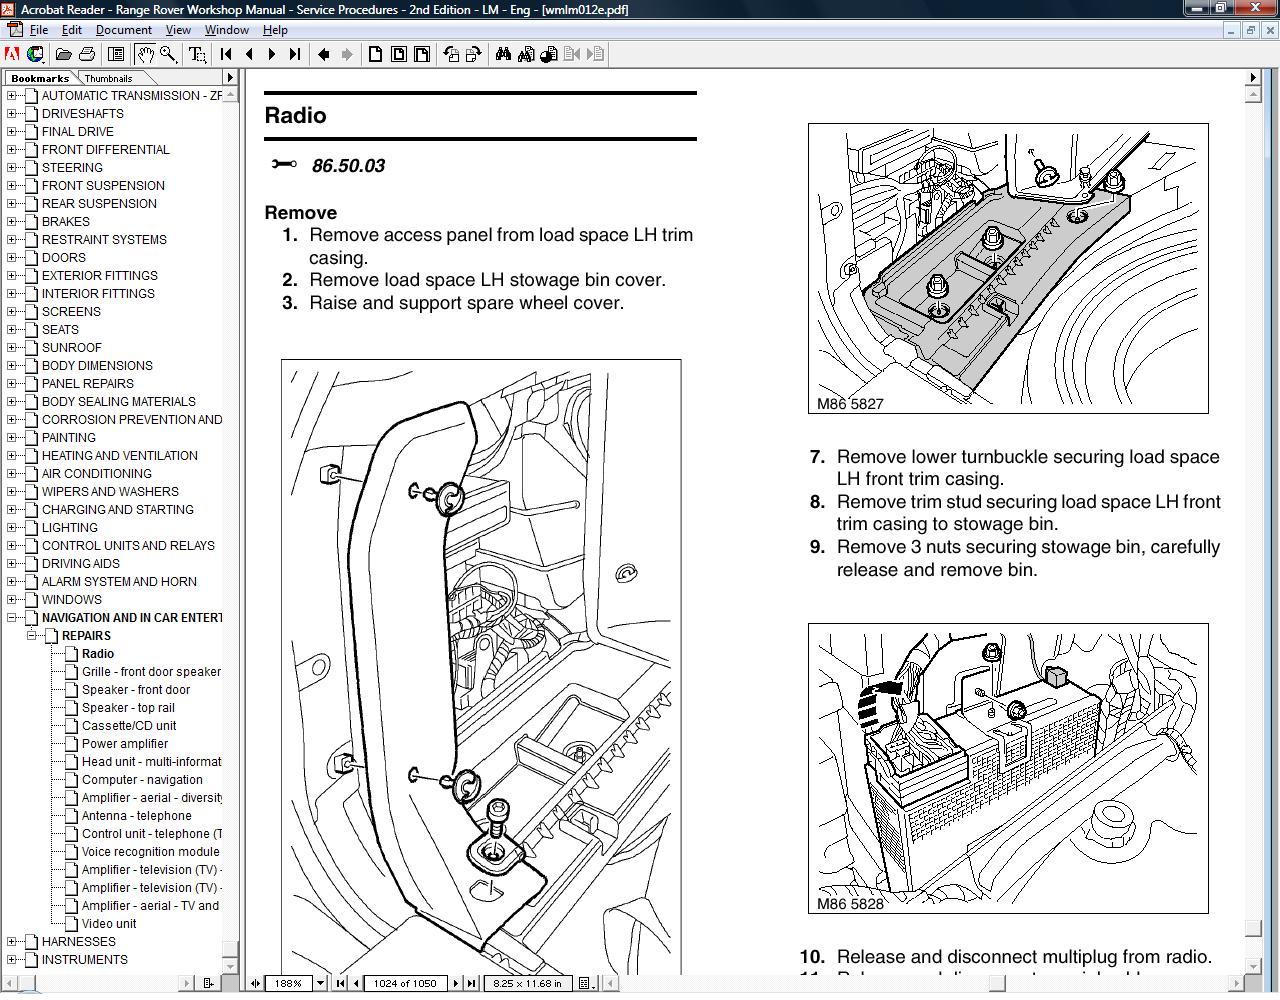Open the Radio bookmark
Image resolution: width=1280 pixels, height=1000 pixels.
click(98, 654)
